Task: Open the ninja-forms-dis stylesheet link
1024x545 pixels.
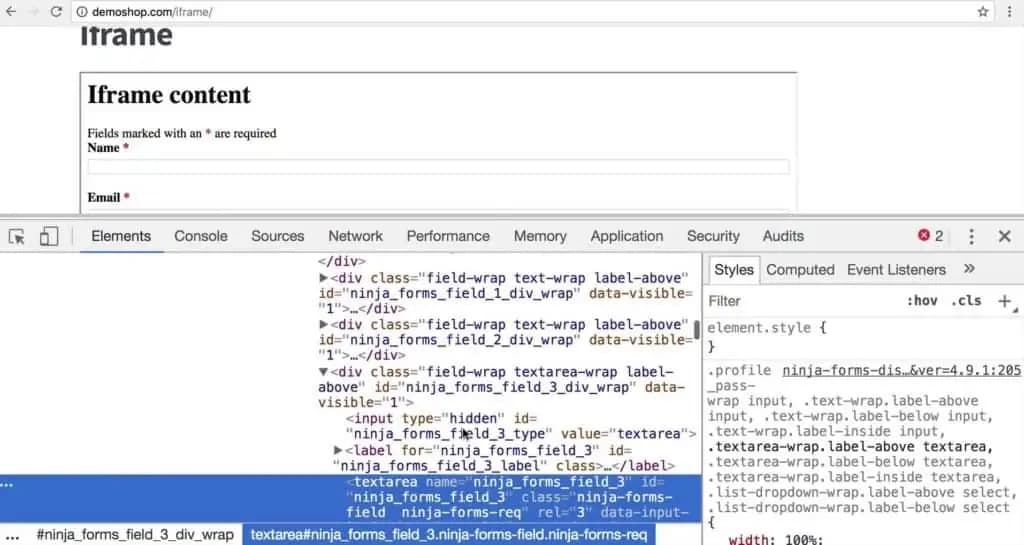Action: click(x=901, y=370)
